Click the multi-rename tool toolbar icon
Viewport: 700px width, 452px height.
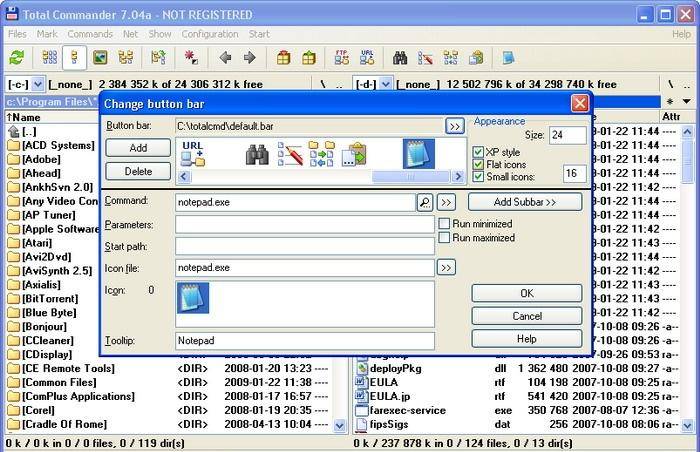tap(425, 58)
